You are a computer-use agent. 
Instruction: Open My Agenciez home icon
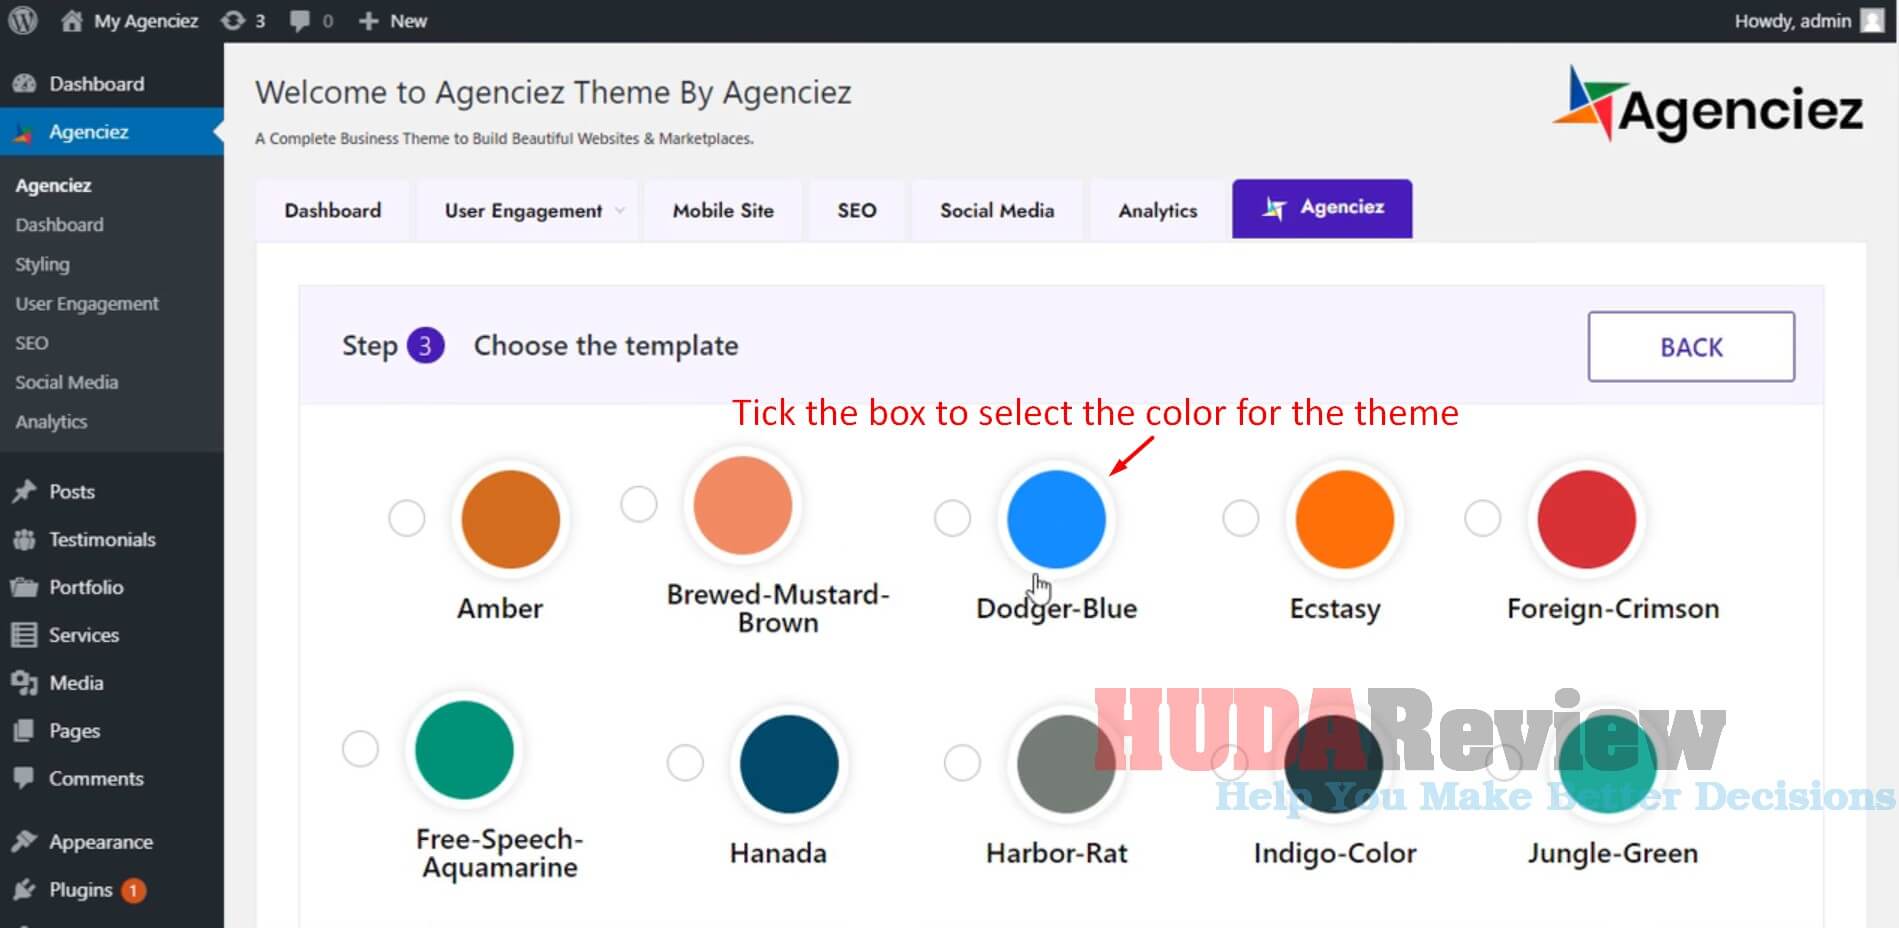(x=71, y=21)
